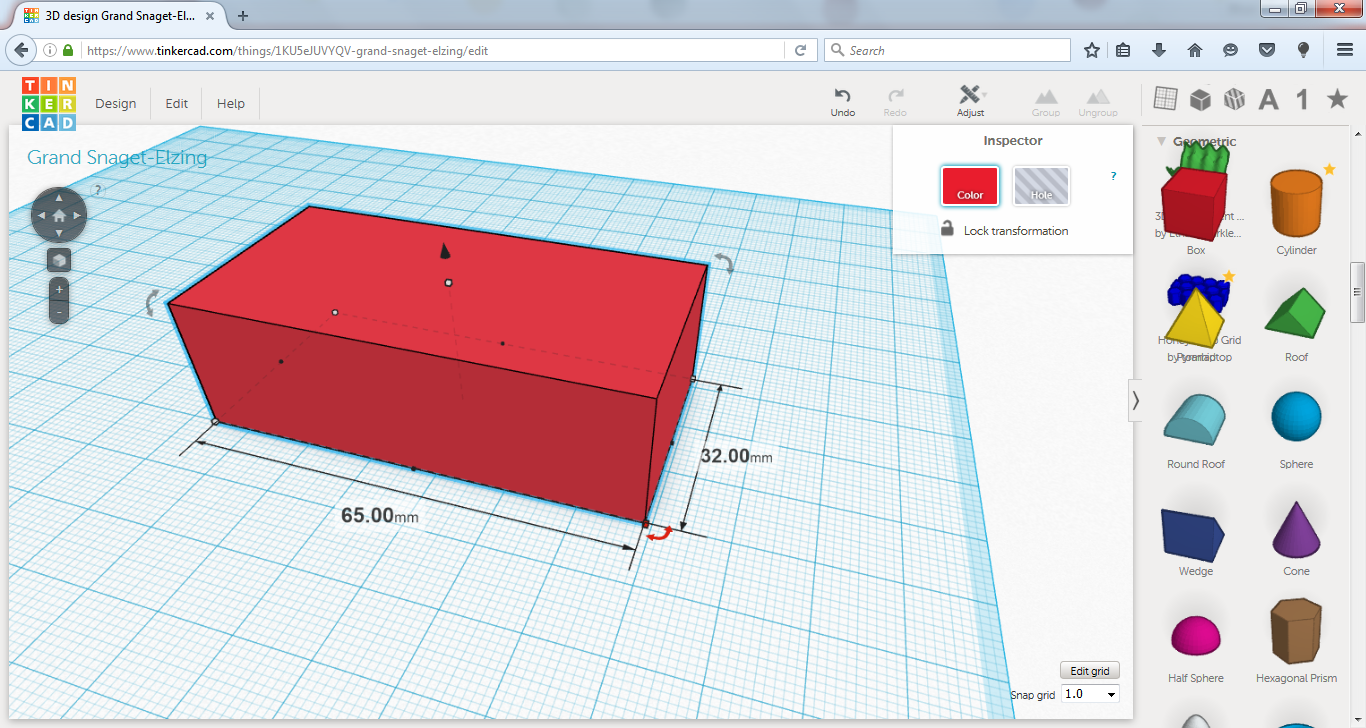Click the browser back button

pyautogui.click(x=21, y=50)
